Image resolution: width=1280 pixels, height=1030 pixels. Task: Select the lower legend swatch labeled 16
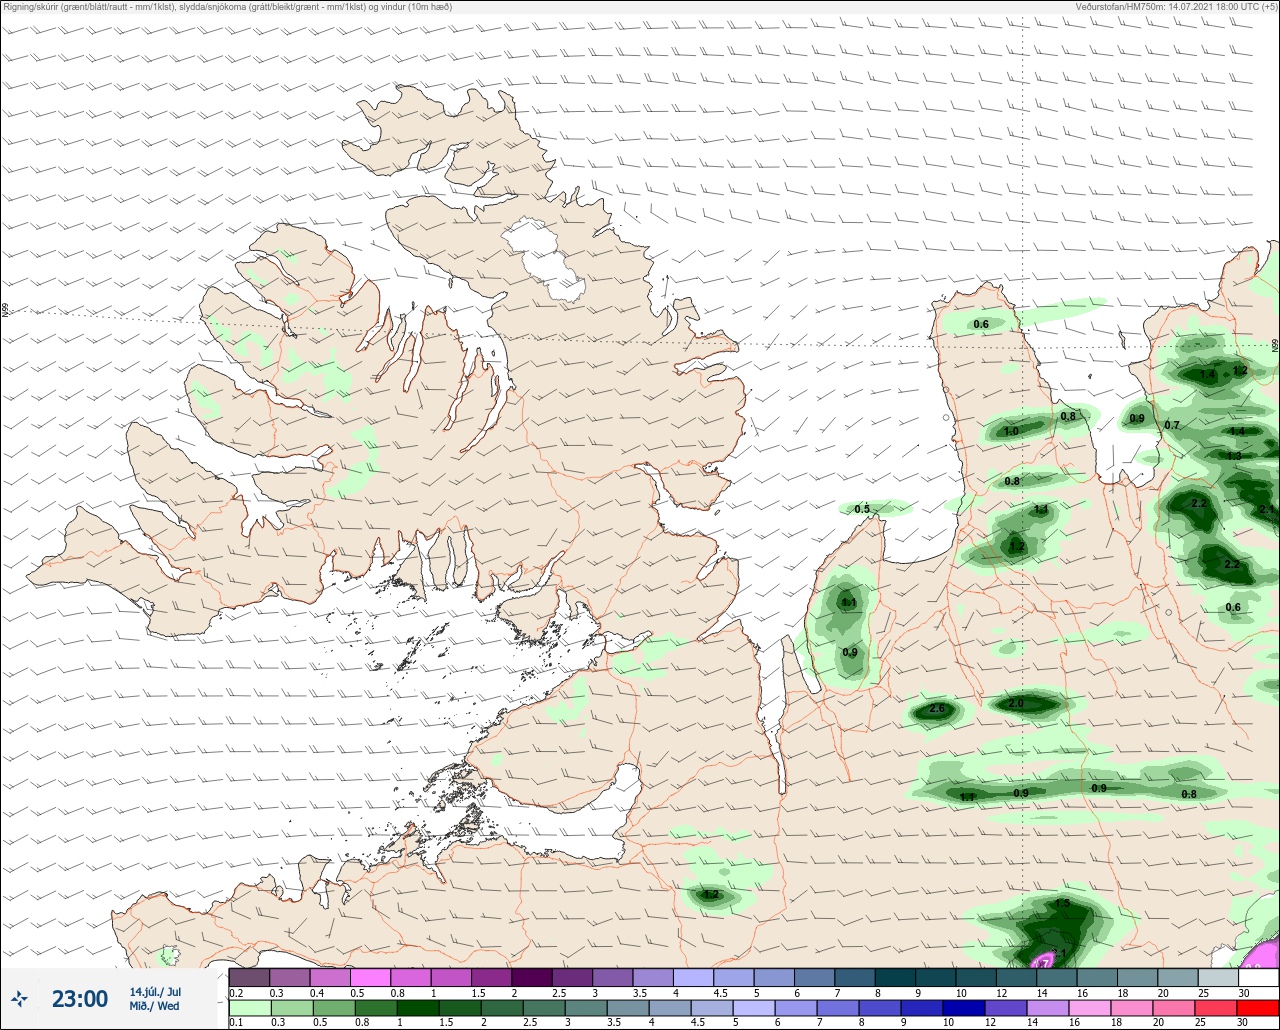click(x=1090, y=1008)
